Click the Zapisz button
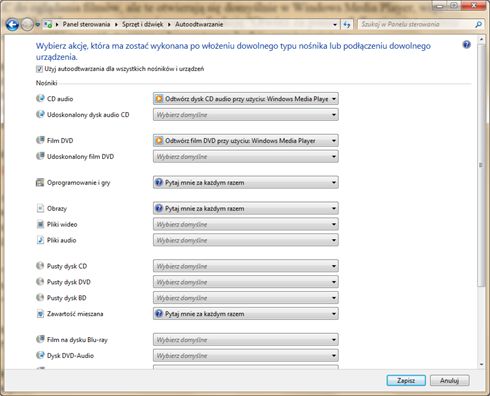This screenshot has width=490, height=396. (406, 380)
